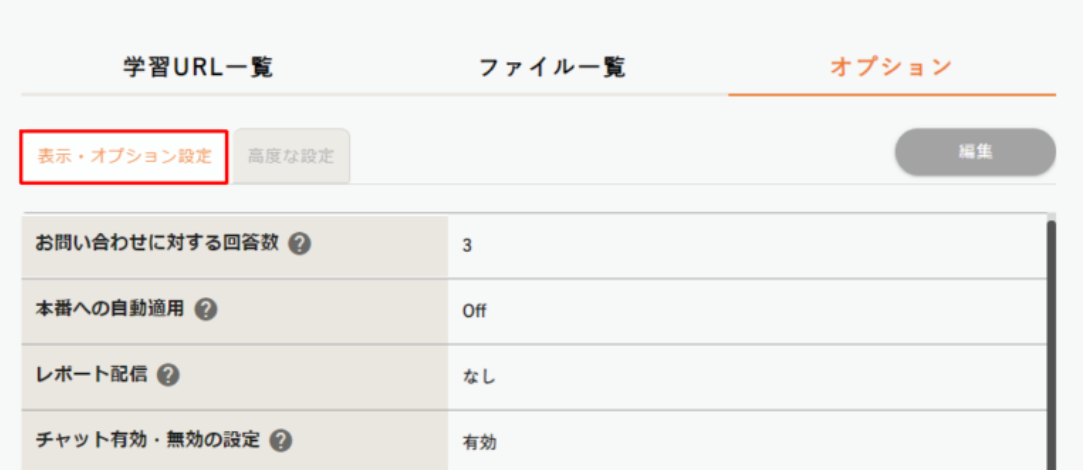Image resolution: width=1083 pixels, height=470 pixels.
Task: Click the answer count value 3
Action: click(x=467, y=245)
